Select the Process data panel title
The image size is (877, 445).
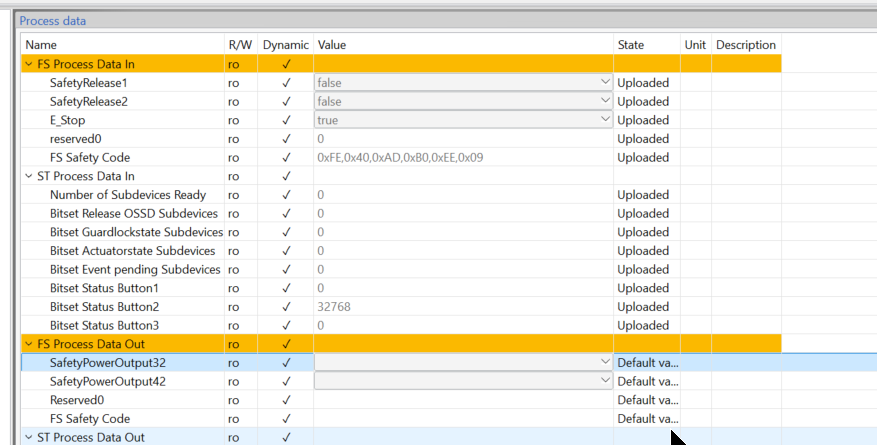tap(53, 21)
